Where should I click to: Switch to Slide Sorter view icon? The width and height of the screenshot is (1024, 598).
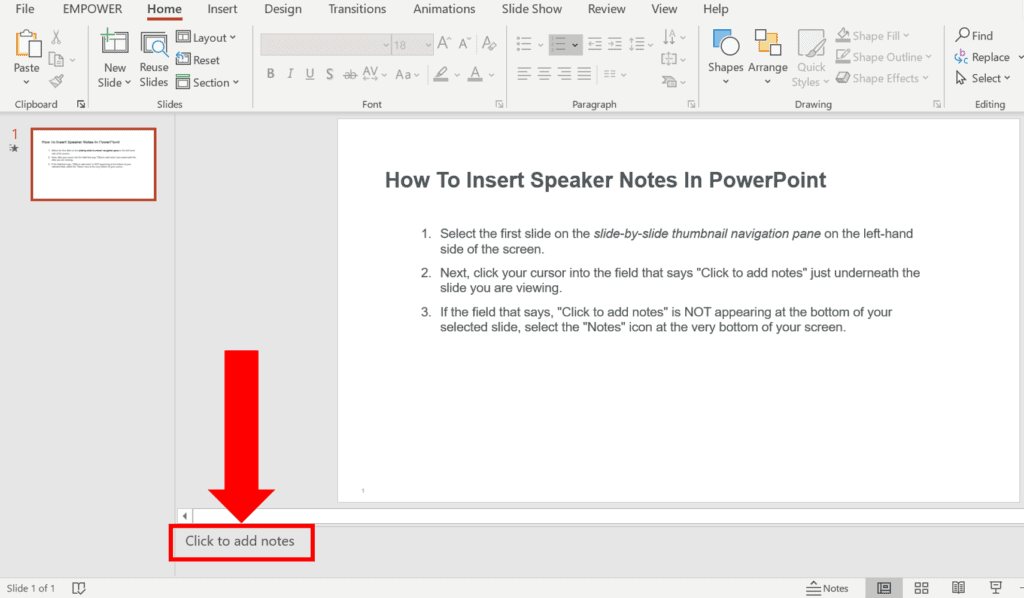[920, 588]
